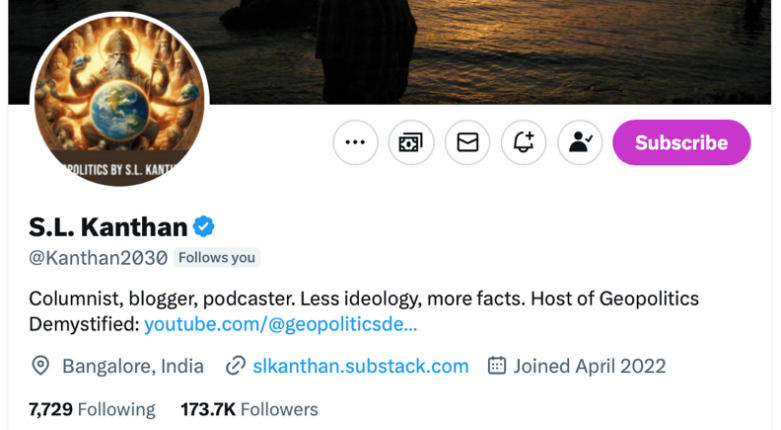
Task: Click the location pin icon
Action: pyautogui.click(x=41, y=366)
